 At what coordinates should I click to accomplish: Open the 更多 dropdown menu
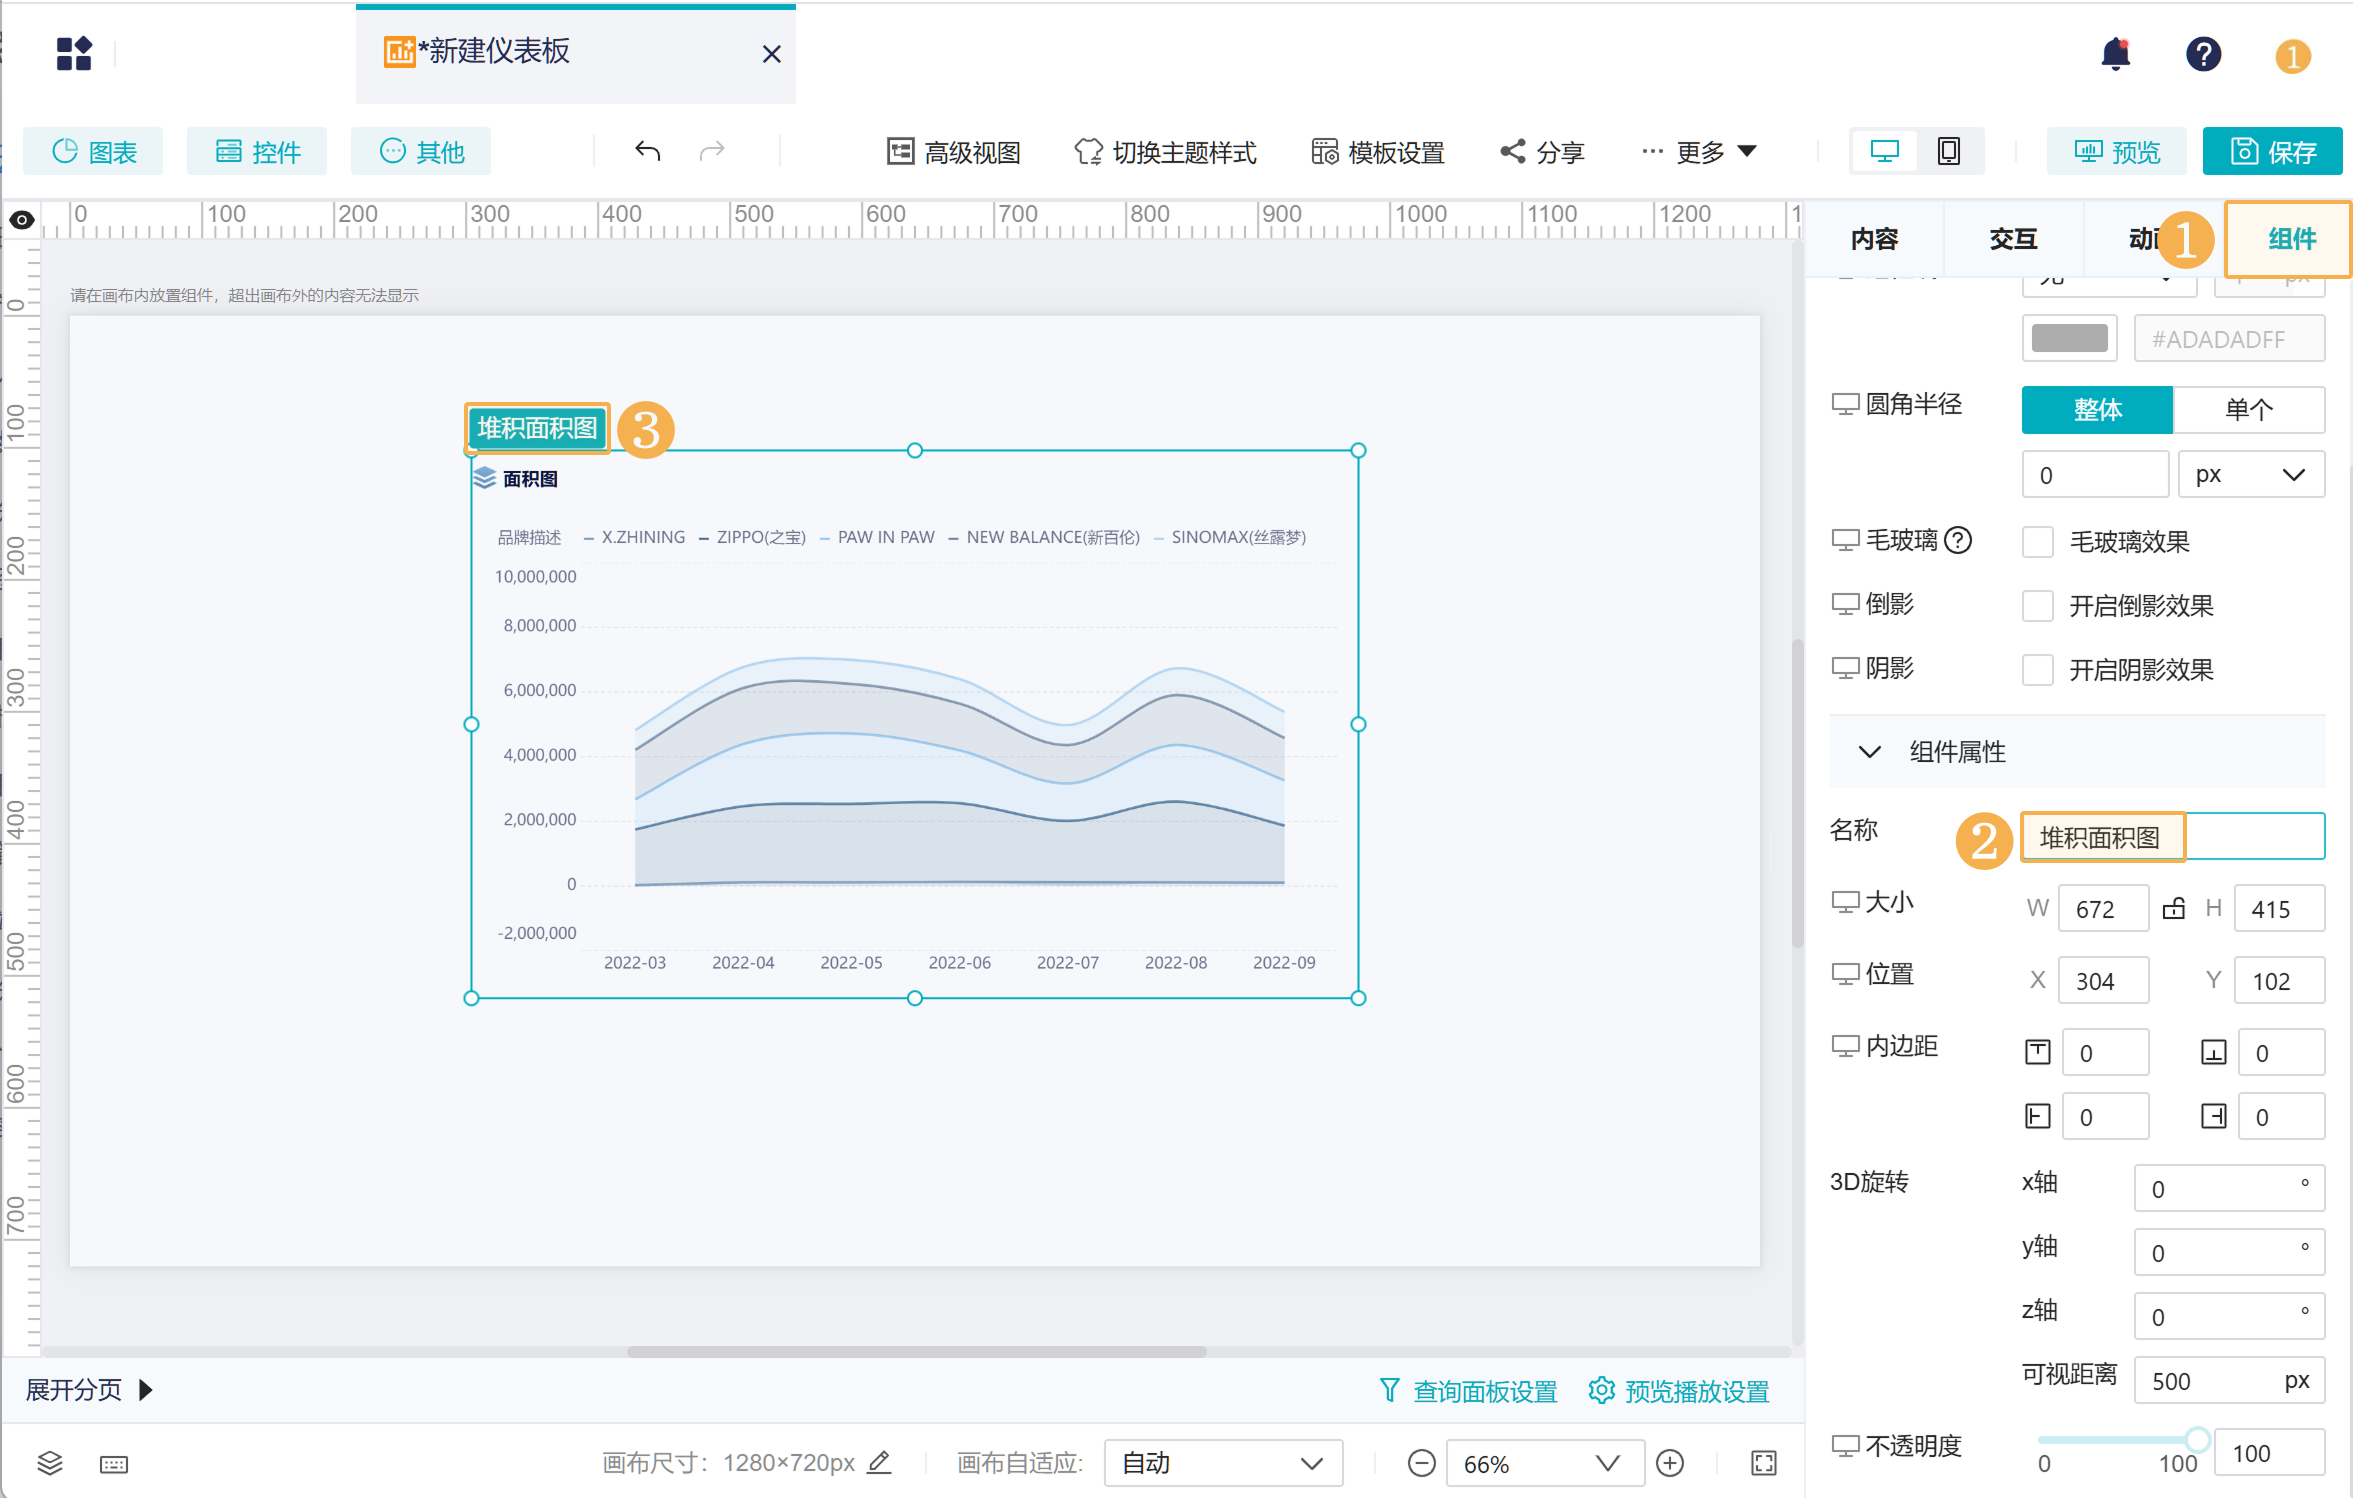[1699, 152]
